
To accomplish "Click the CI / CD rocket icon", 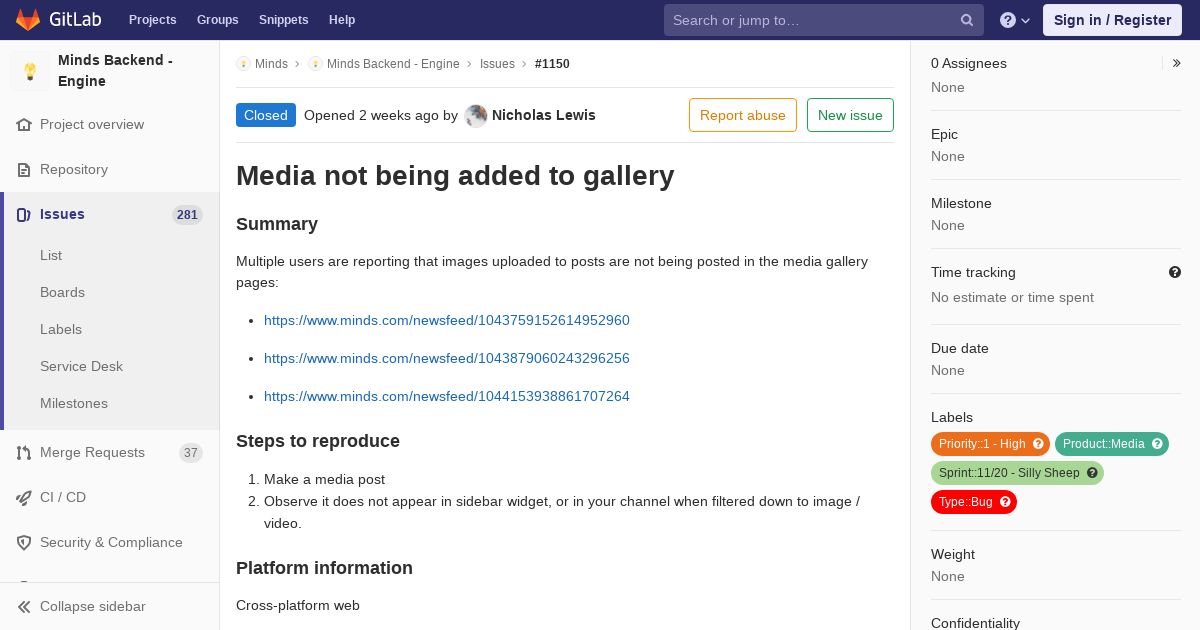I will pos(24,498).
